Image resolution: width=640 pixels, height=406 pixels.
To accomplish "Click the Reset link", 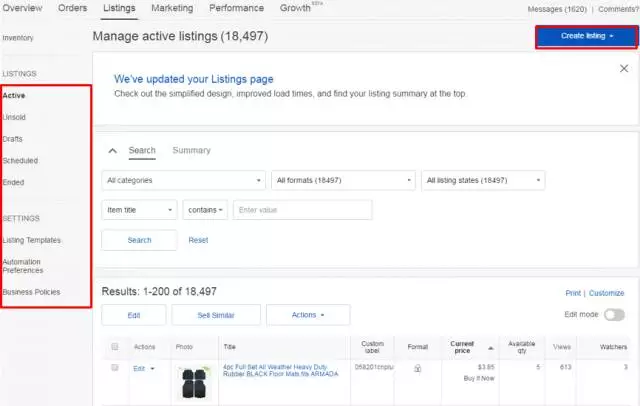I will tap(198, 240).
